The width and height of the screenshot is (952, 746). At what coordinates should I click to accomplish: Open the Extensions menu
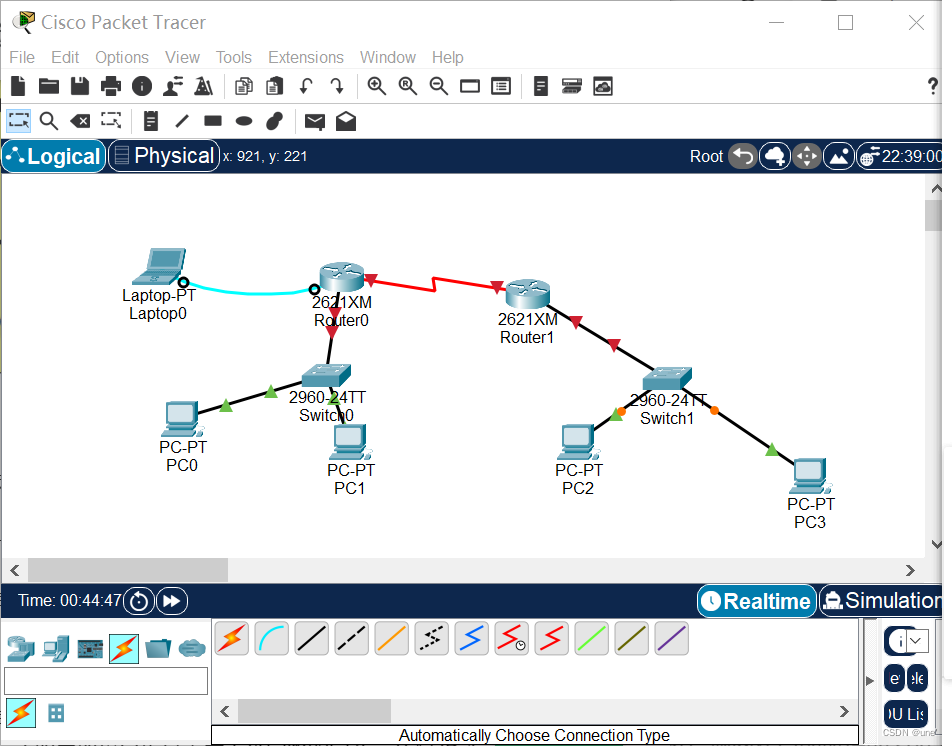(305, 57)
